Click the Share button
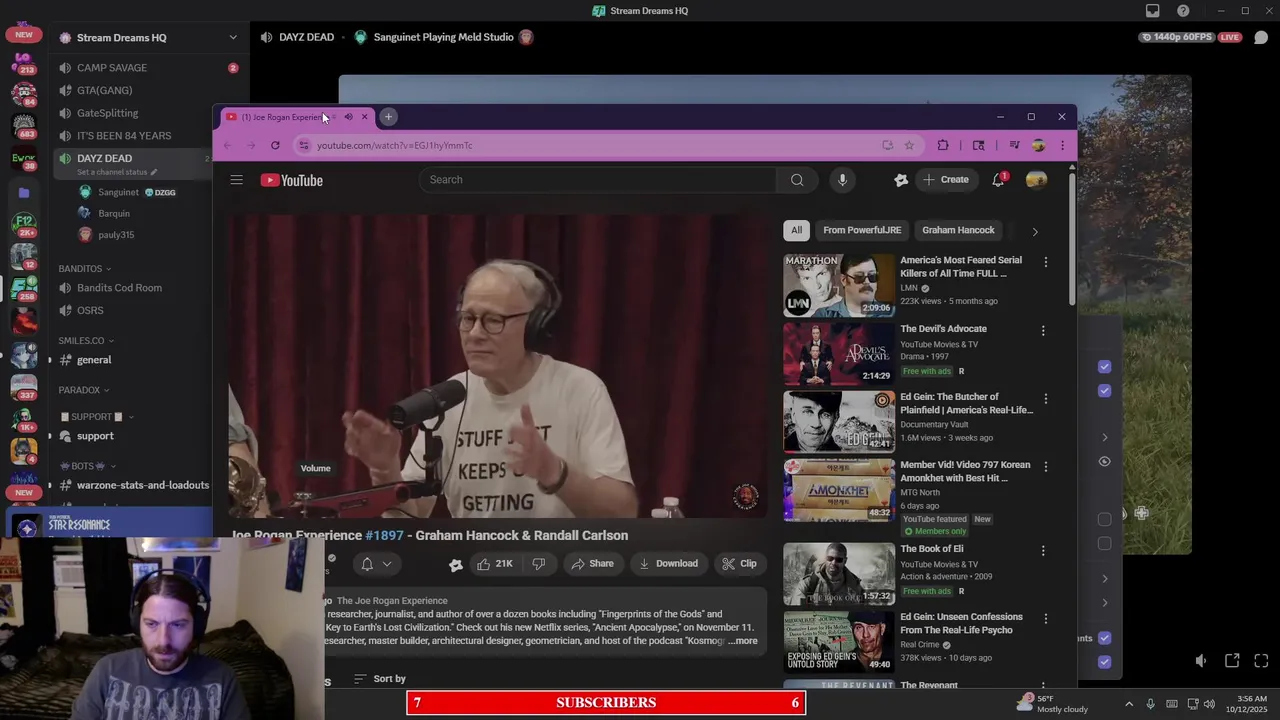 pos(592,564)
